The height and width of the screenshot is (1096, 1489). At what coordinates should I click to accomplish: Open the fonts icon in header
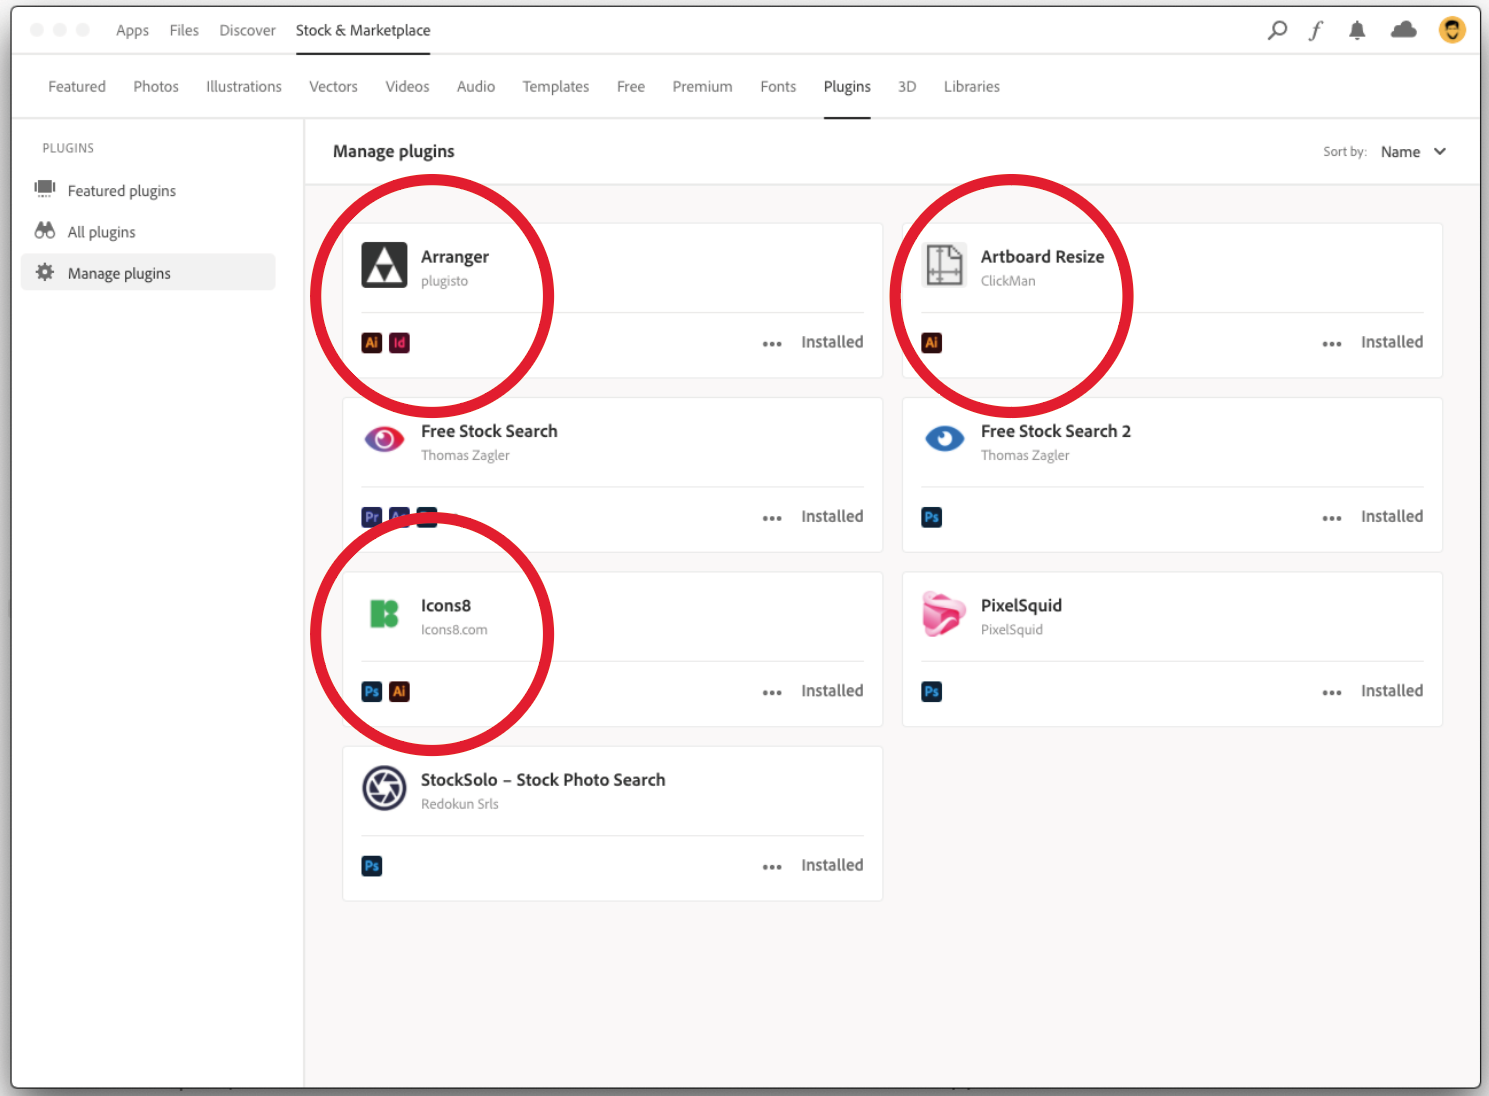click(1316, 30)
